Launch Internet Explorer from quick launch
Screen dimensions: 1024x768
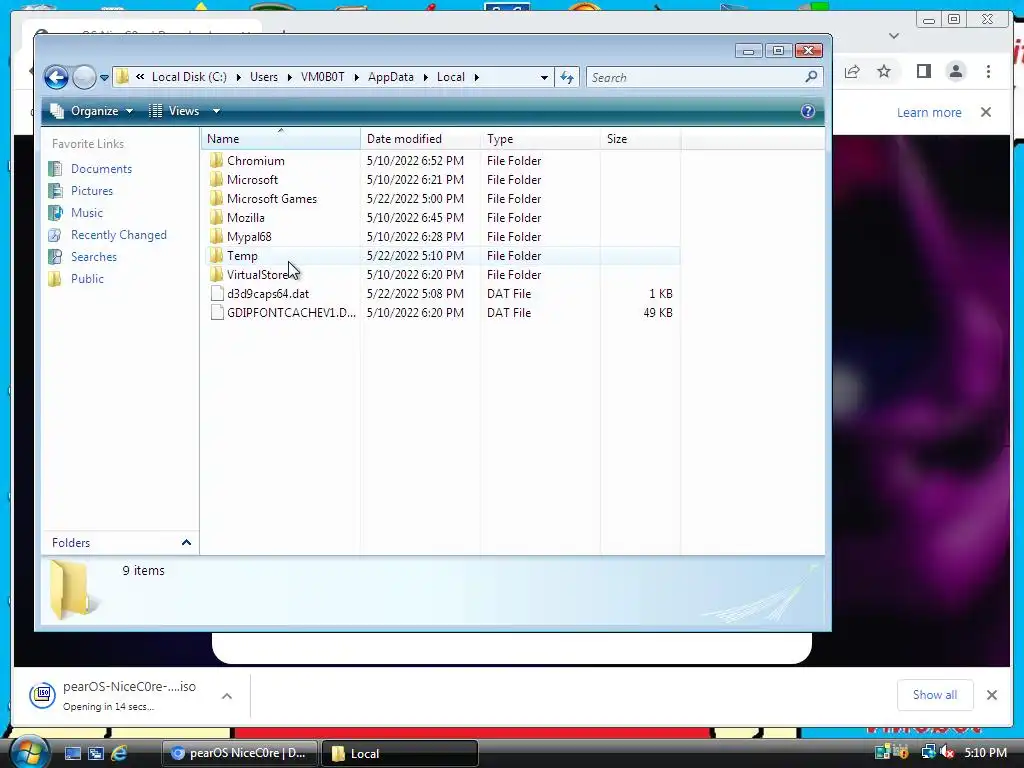pyautogui.click(x=119, y=754)
